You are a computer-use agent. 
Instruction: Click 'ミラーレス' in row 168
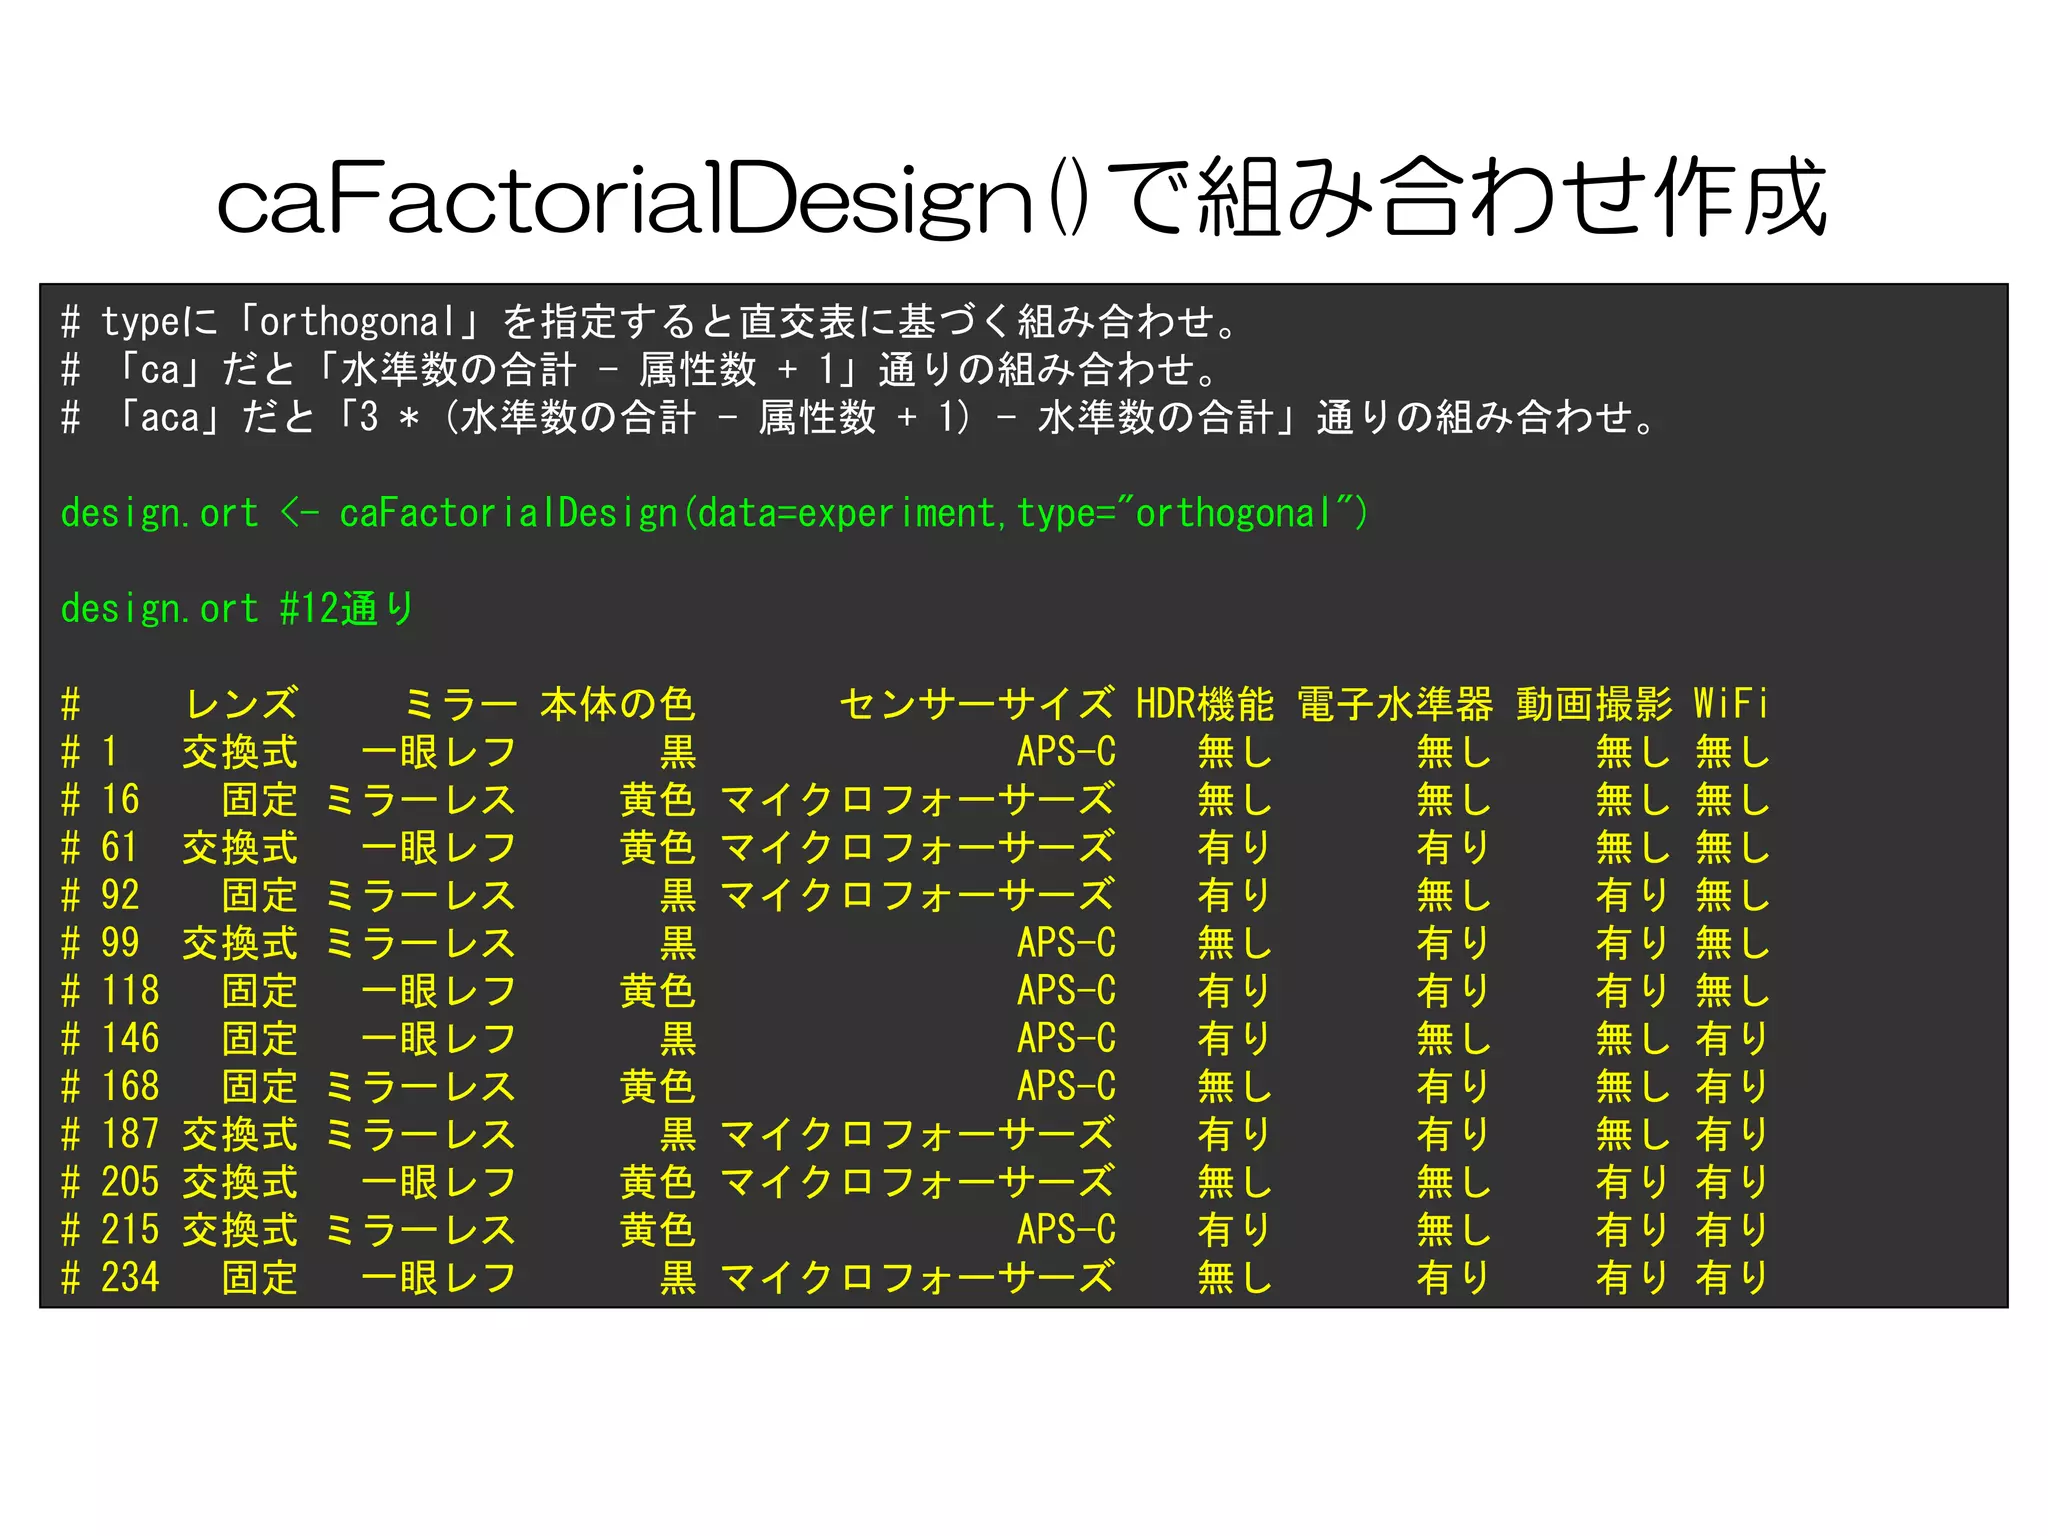click(x=420, y=1088)
